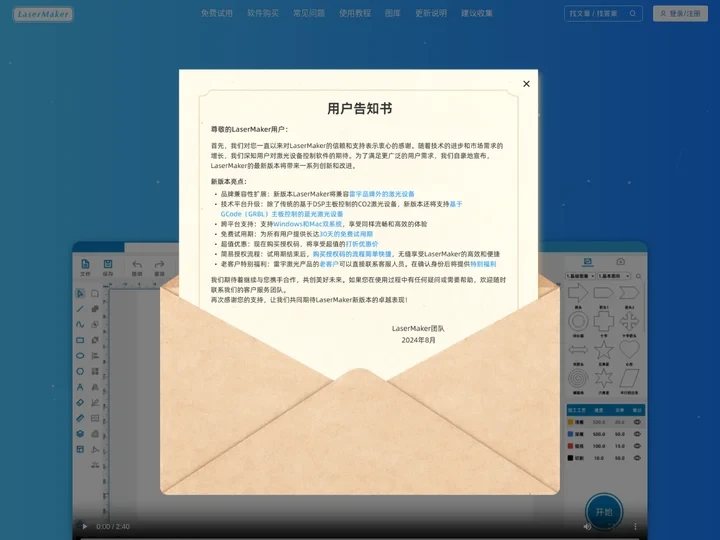Open the 图库 nav item
Image resolution: width=720 pixels, height=540 pixels.
393,13
